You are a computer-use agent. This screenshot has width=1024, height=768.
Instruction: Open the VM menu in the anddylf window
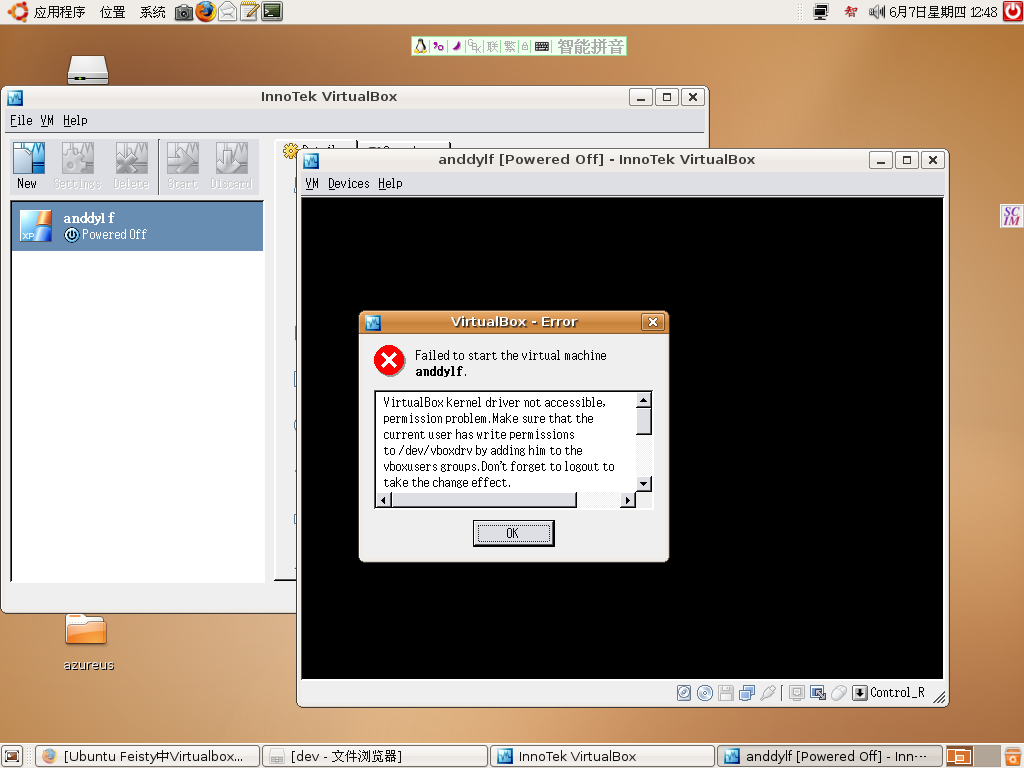pos(312,184)
